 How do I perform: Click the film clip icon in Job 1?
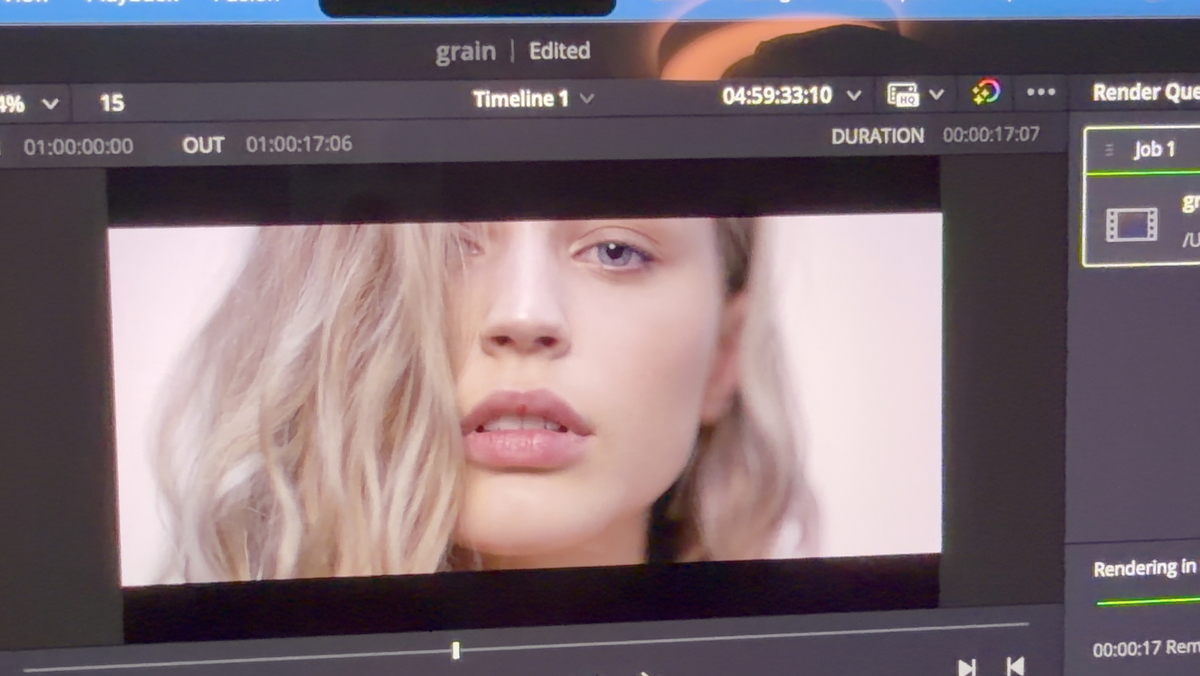[x=1131, y=224]
